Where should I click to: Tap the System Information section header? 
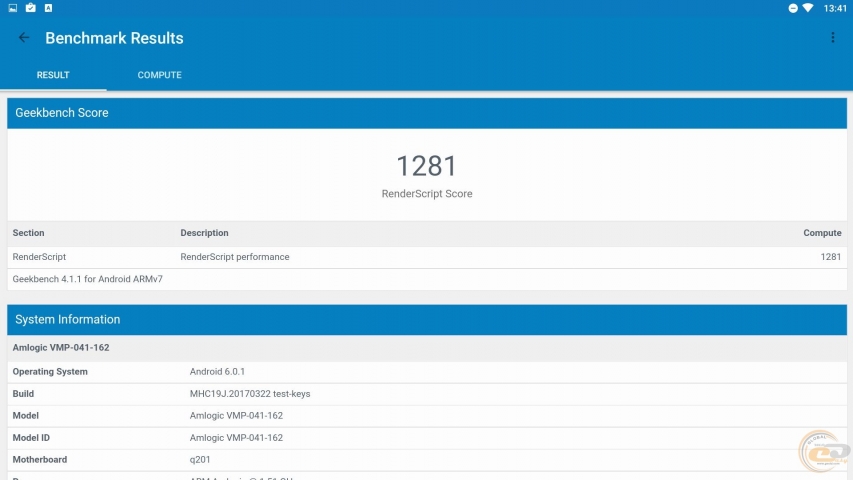[426, 320]
